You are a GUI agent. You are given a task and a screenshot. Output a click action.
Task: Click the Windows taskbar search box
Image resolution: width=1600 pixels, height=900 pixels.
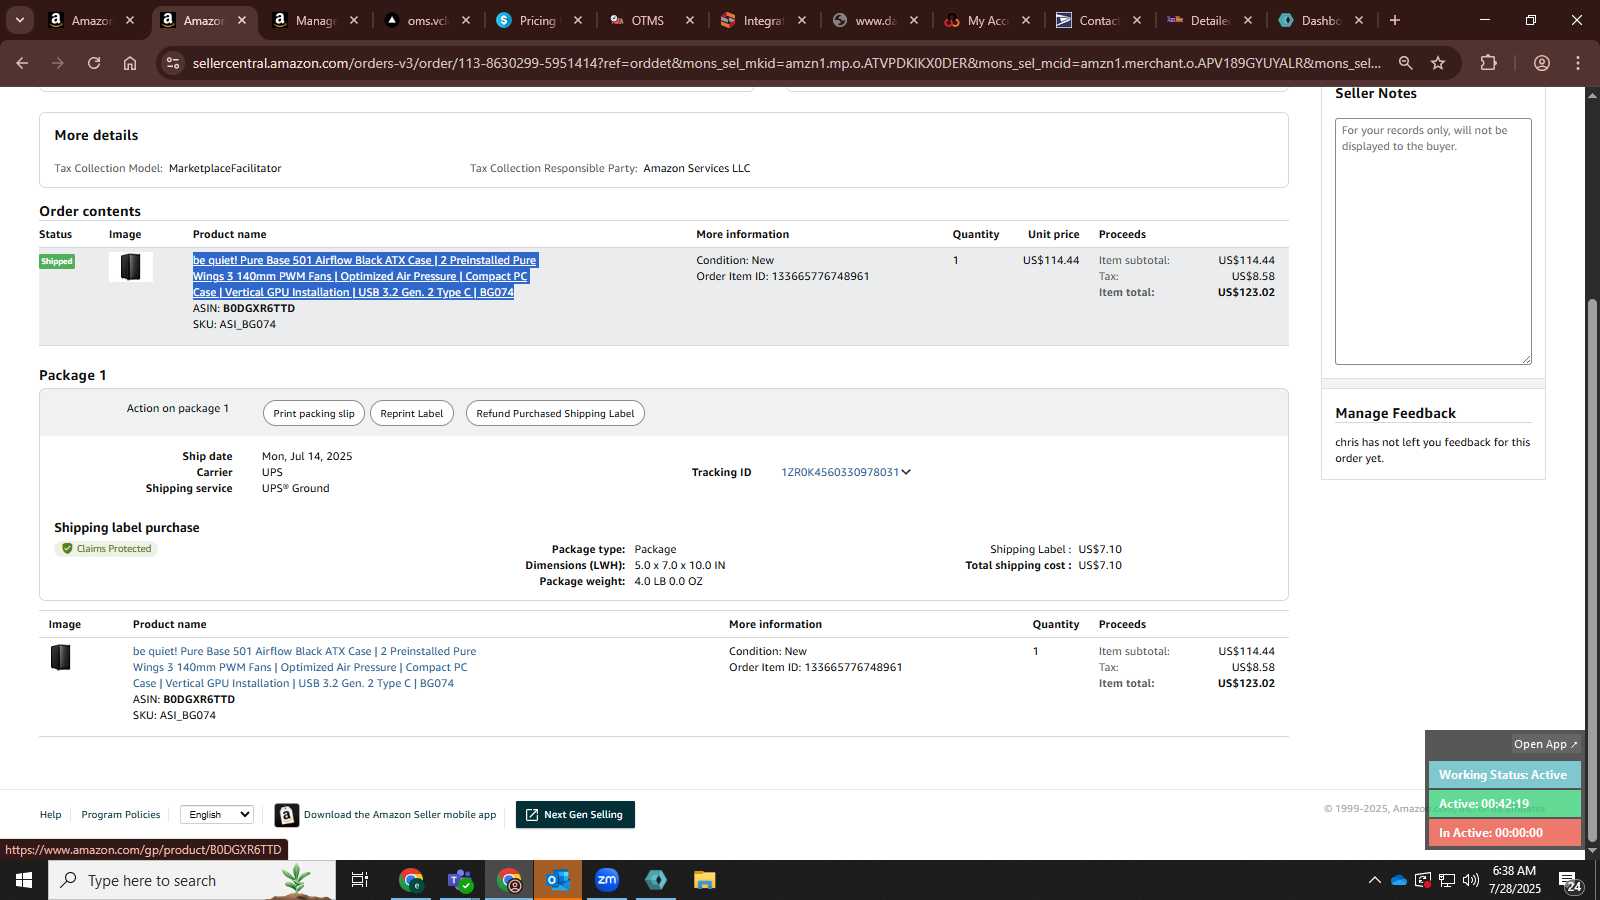[x=192, y=880]
